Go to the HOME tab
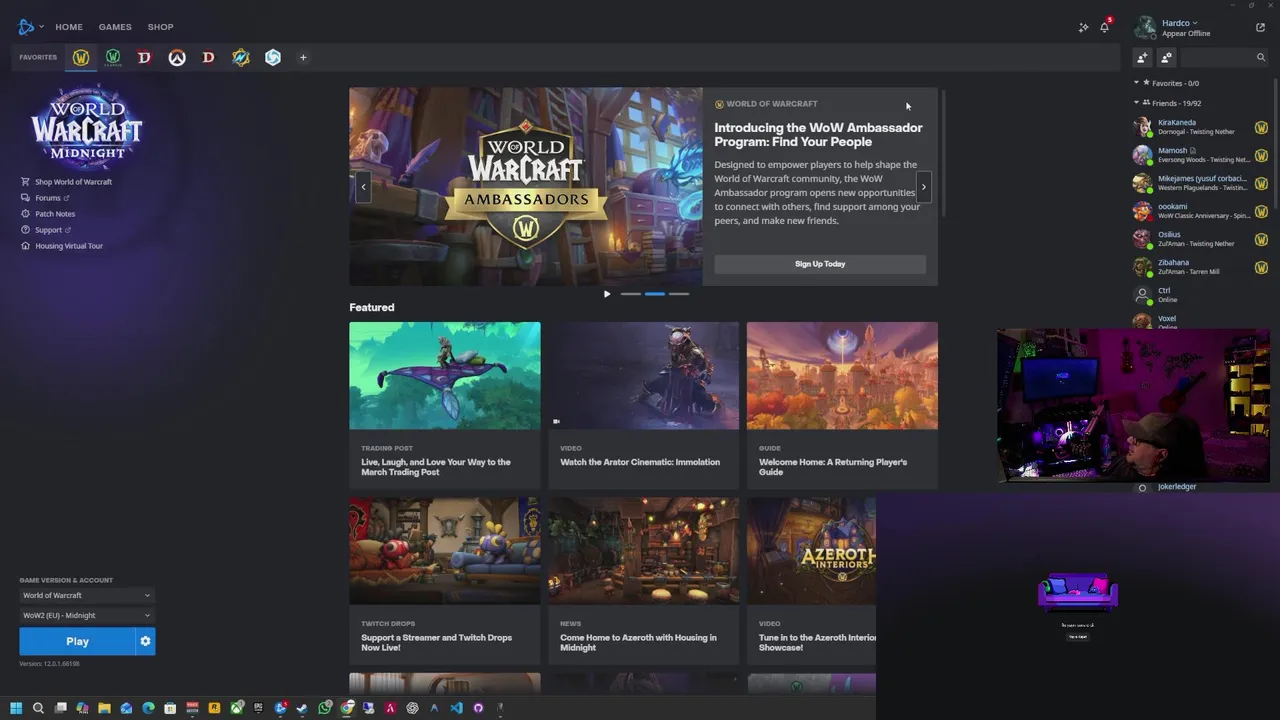This screenshot has width=1280, height=720. click(69, 27)
